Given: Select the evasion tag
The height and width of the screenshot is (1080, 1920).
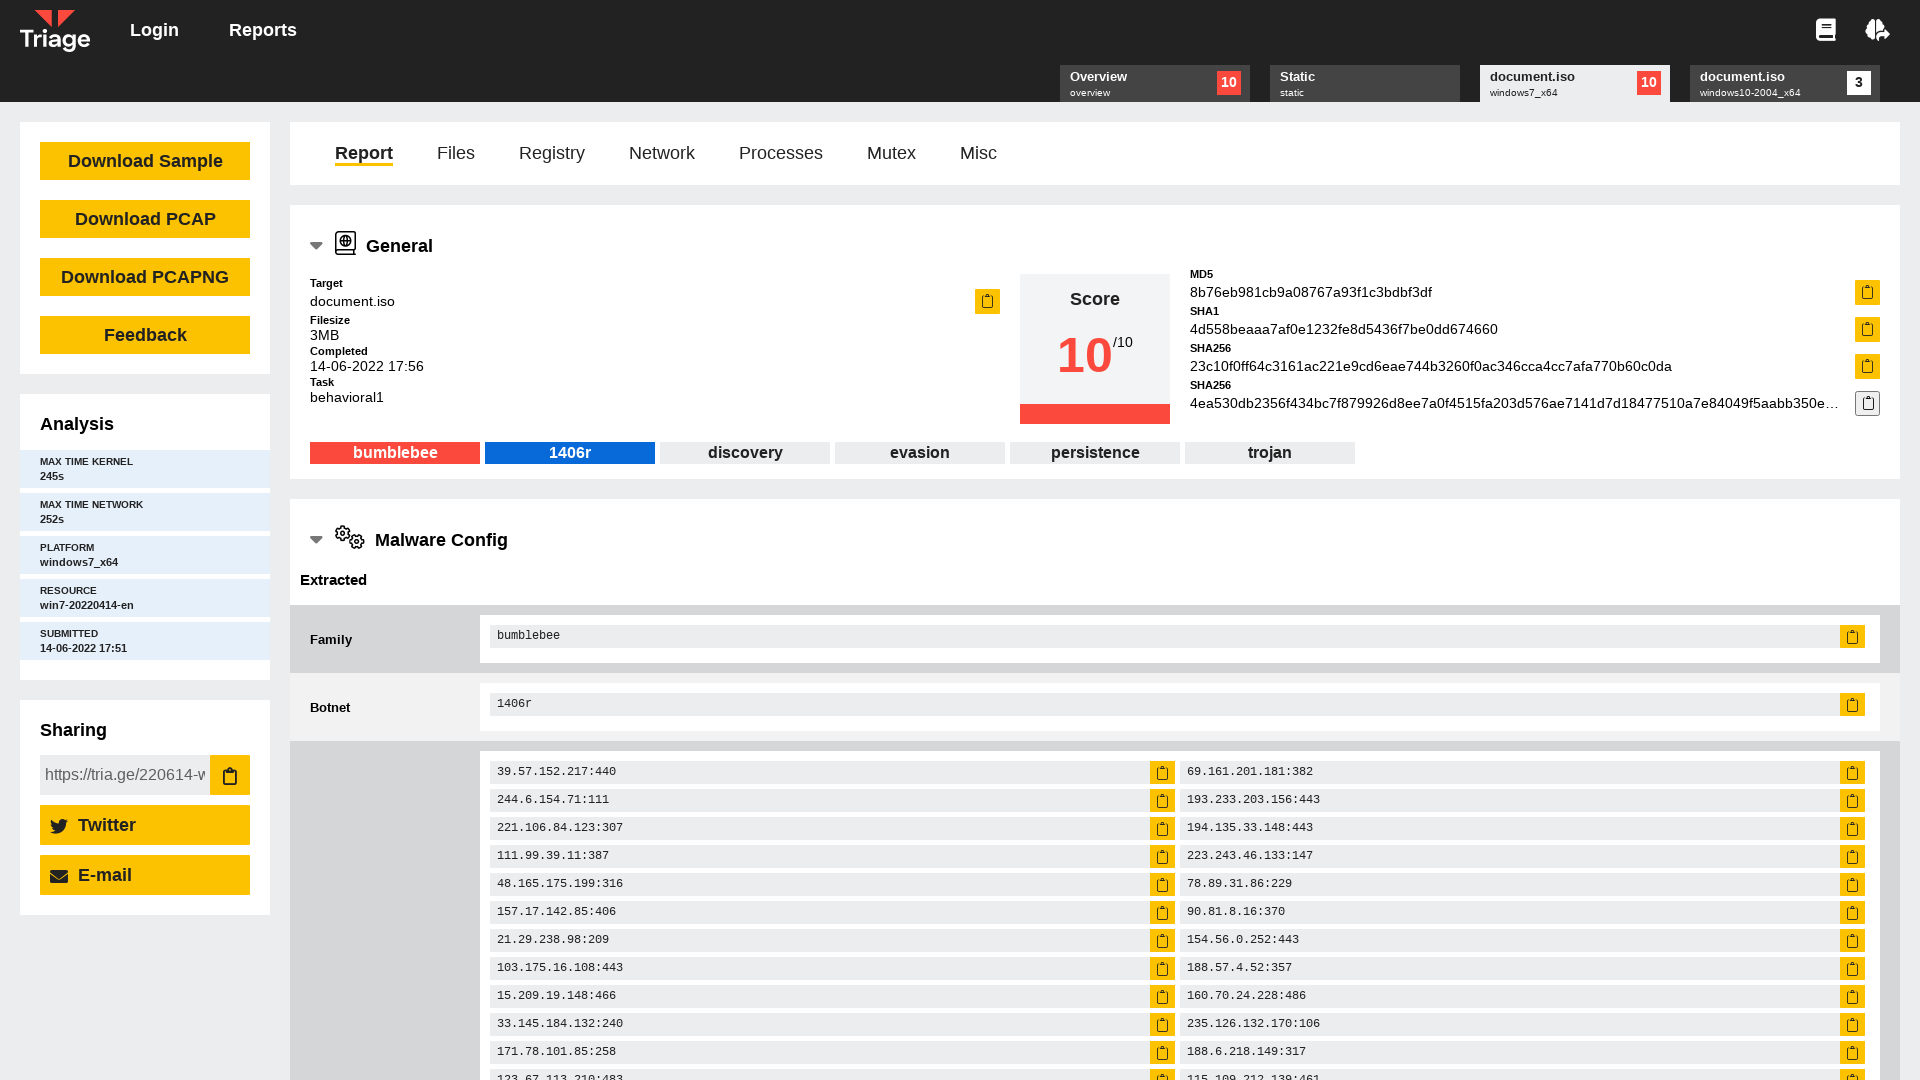Looking at the screenshot, I should (920, 453).
